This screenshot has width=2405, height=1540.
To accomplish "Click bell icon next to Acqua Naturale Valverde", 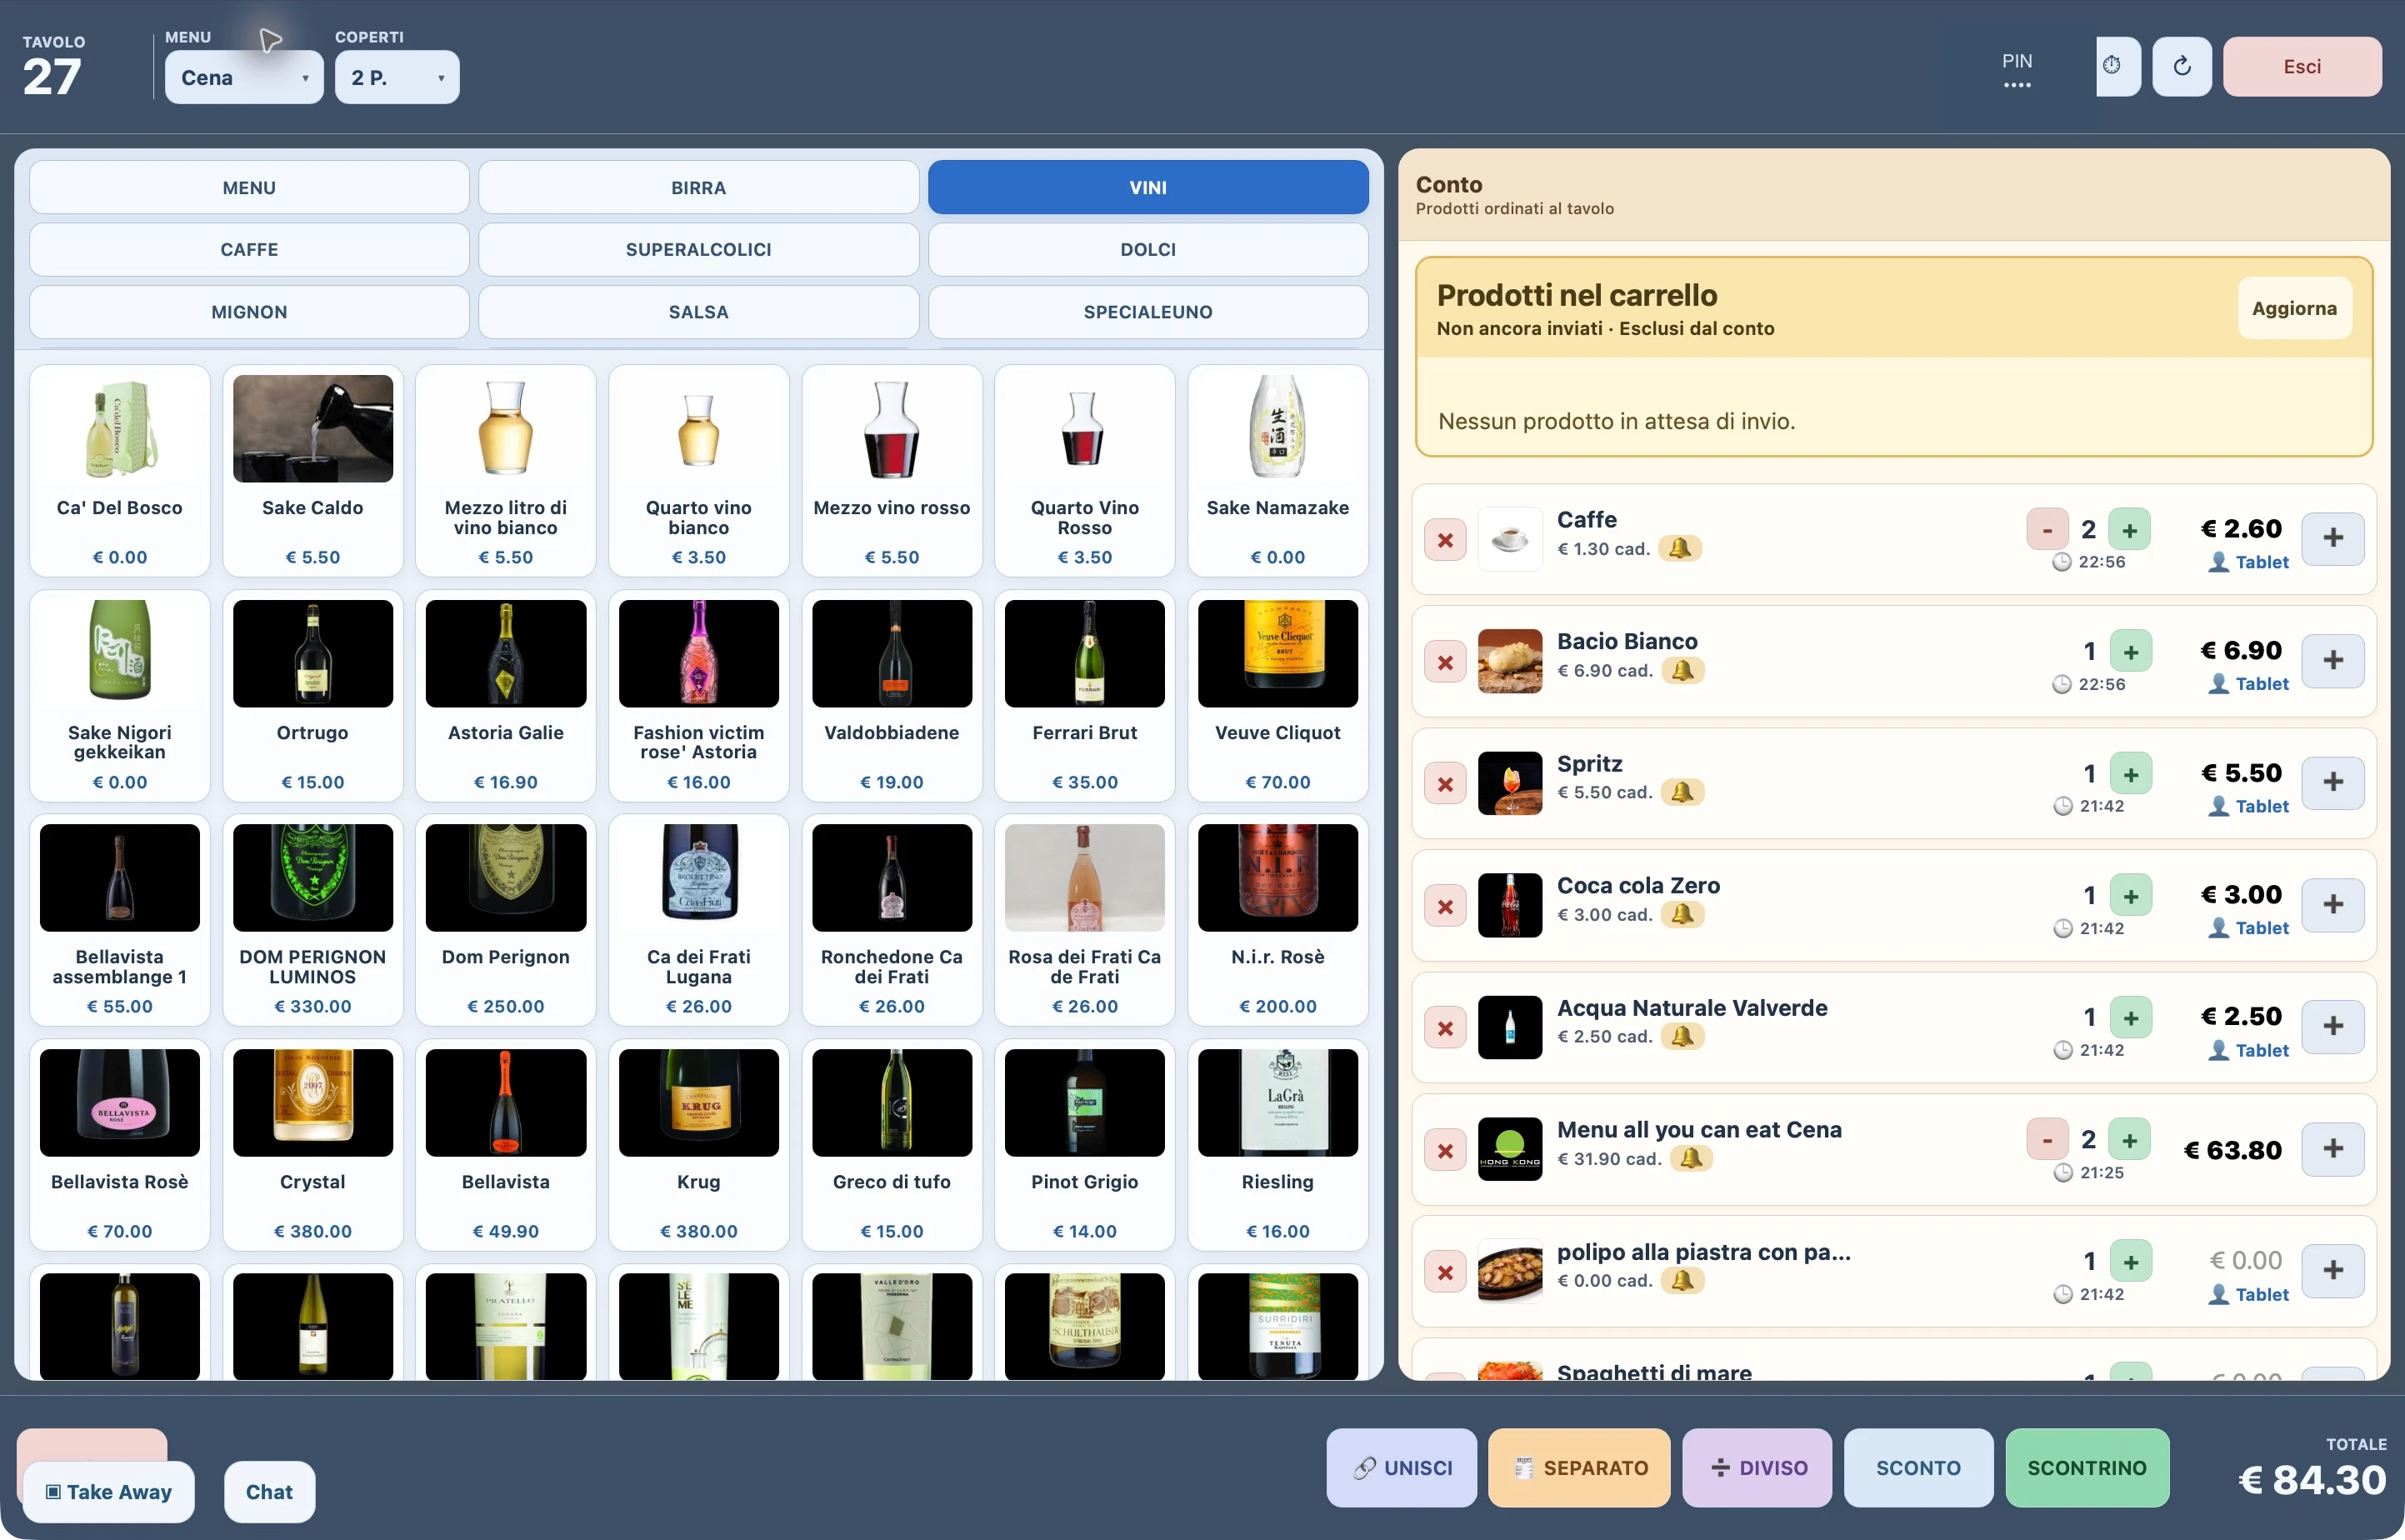I will [x=1682, y=1036].
